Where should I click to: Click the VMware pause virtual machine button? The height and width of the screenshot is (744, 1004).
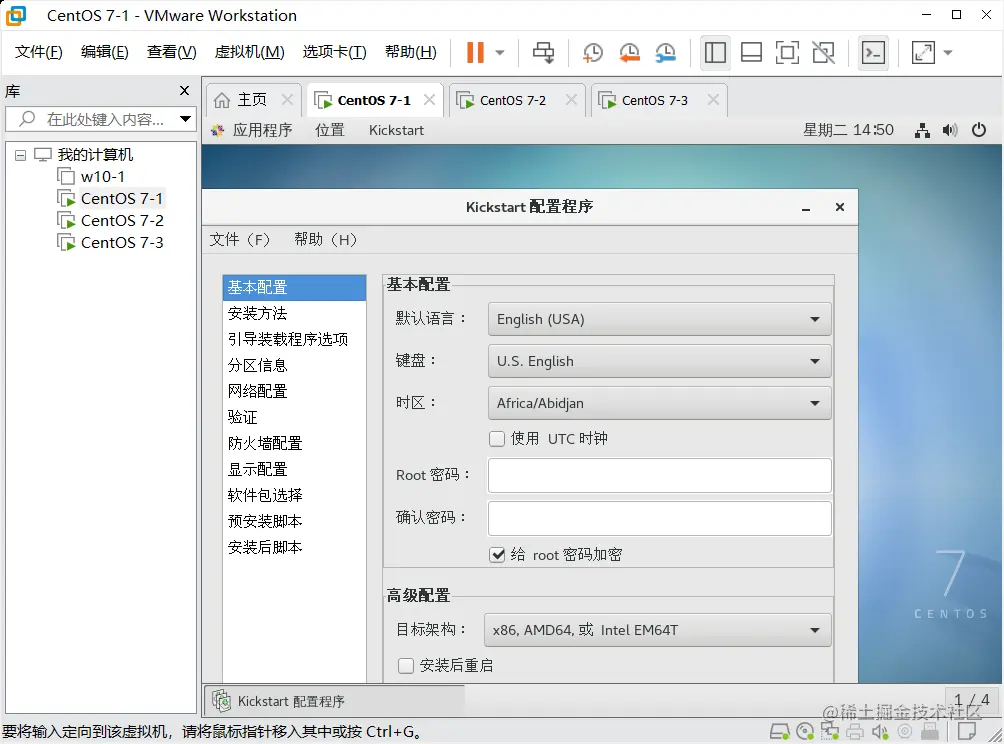point(475,53)
